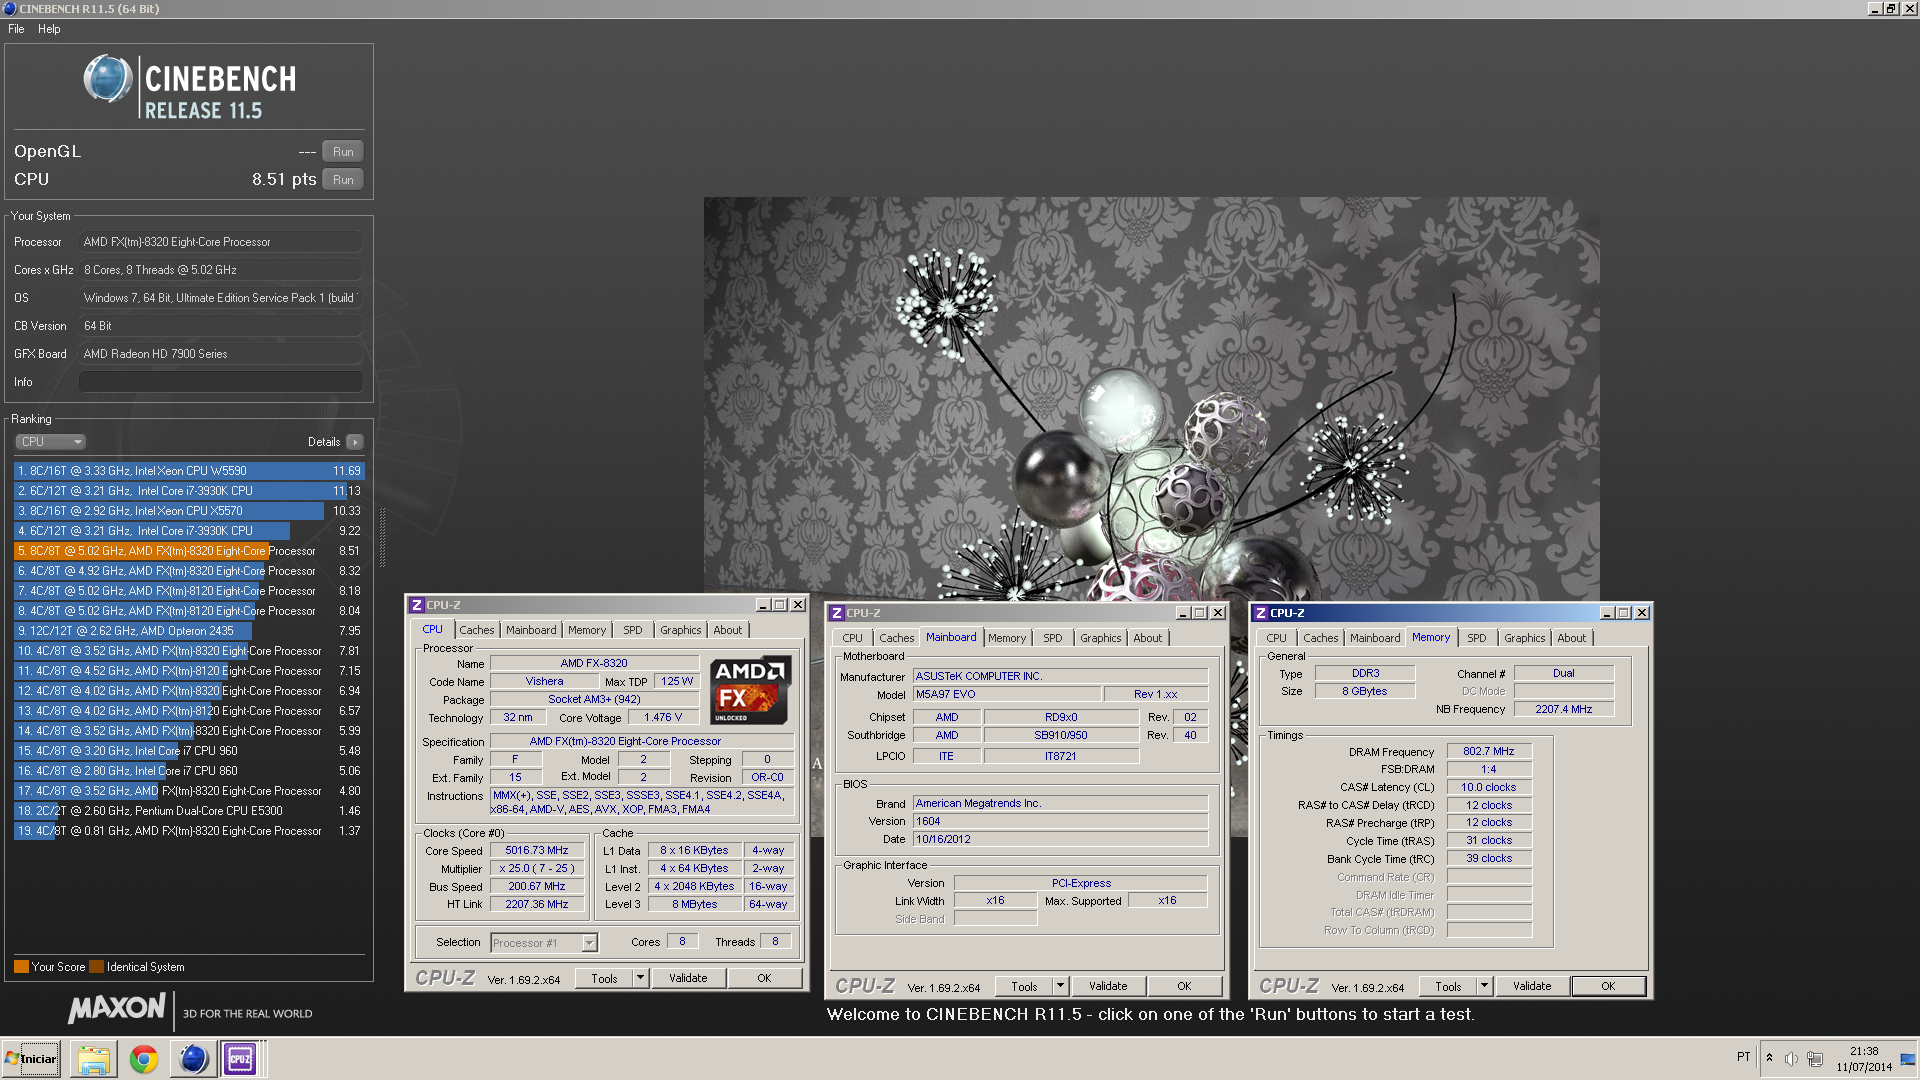Open the Iniciar start menu
1920x1080 pixels.
tap(31, 1059)
